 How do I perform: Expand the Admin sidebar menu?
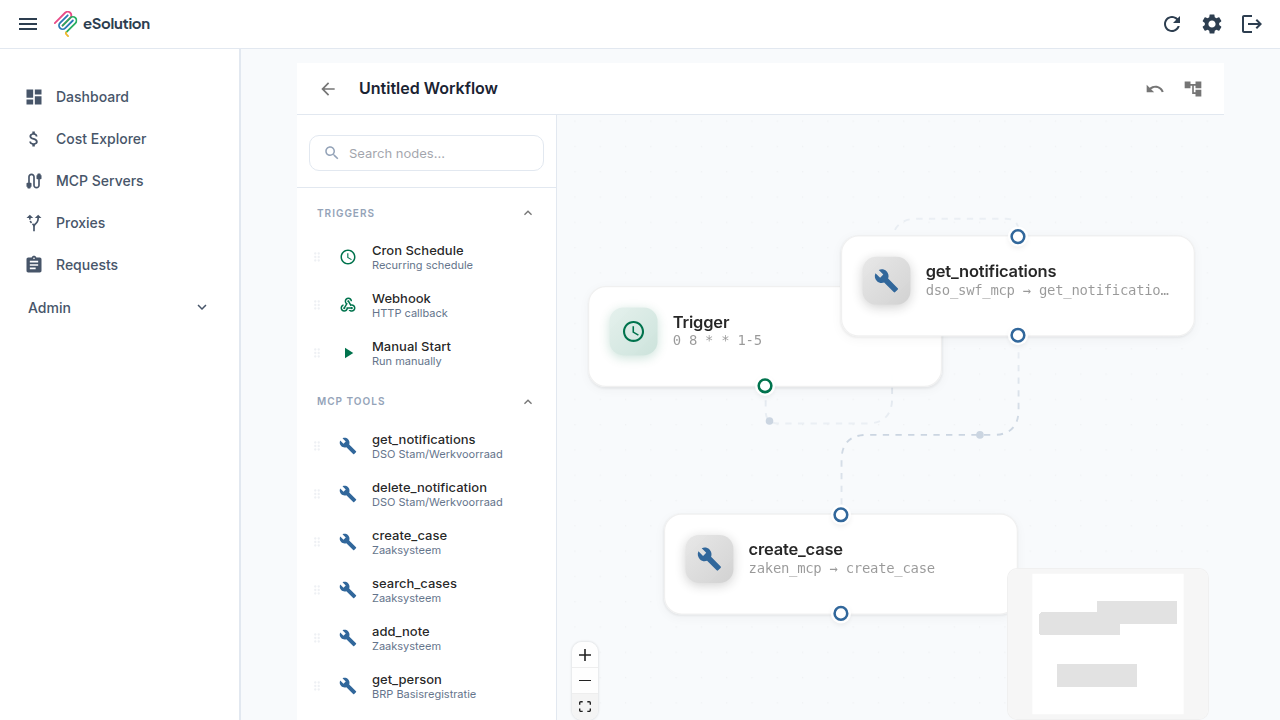120,308
